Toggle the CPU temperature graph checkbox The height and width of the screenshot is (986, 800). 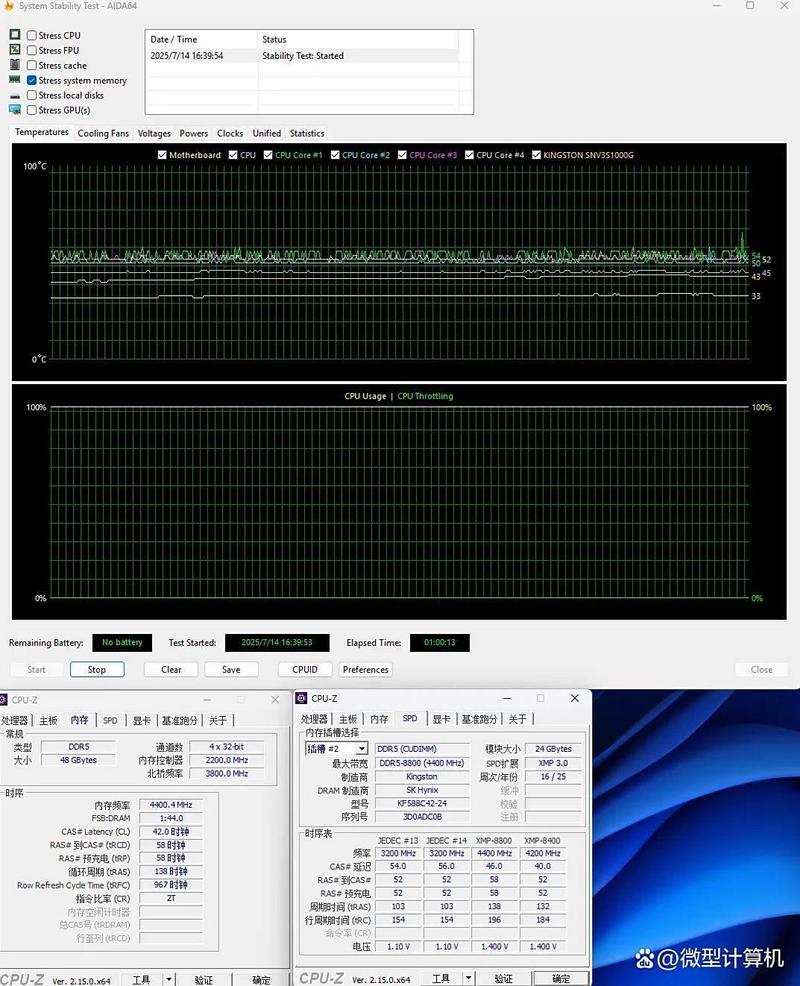click(x=233, y=155)
